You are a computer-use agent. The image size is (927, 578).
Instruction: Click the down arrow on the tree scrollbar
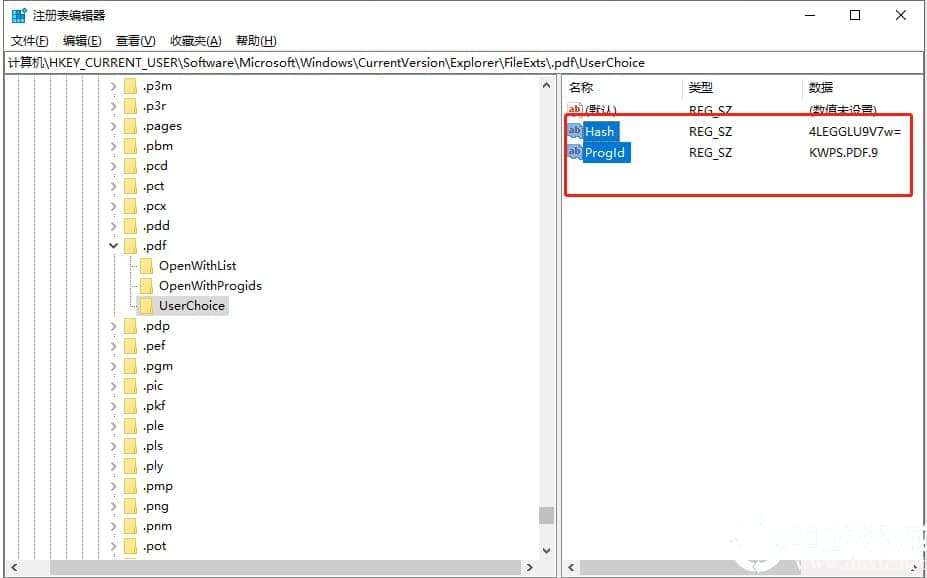(x=546, y=549)
